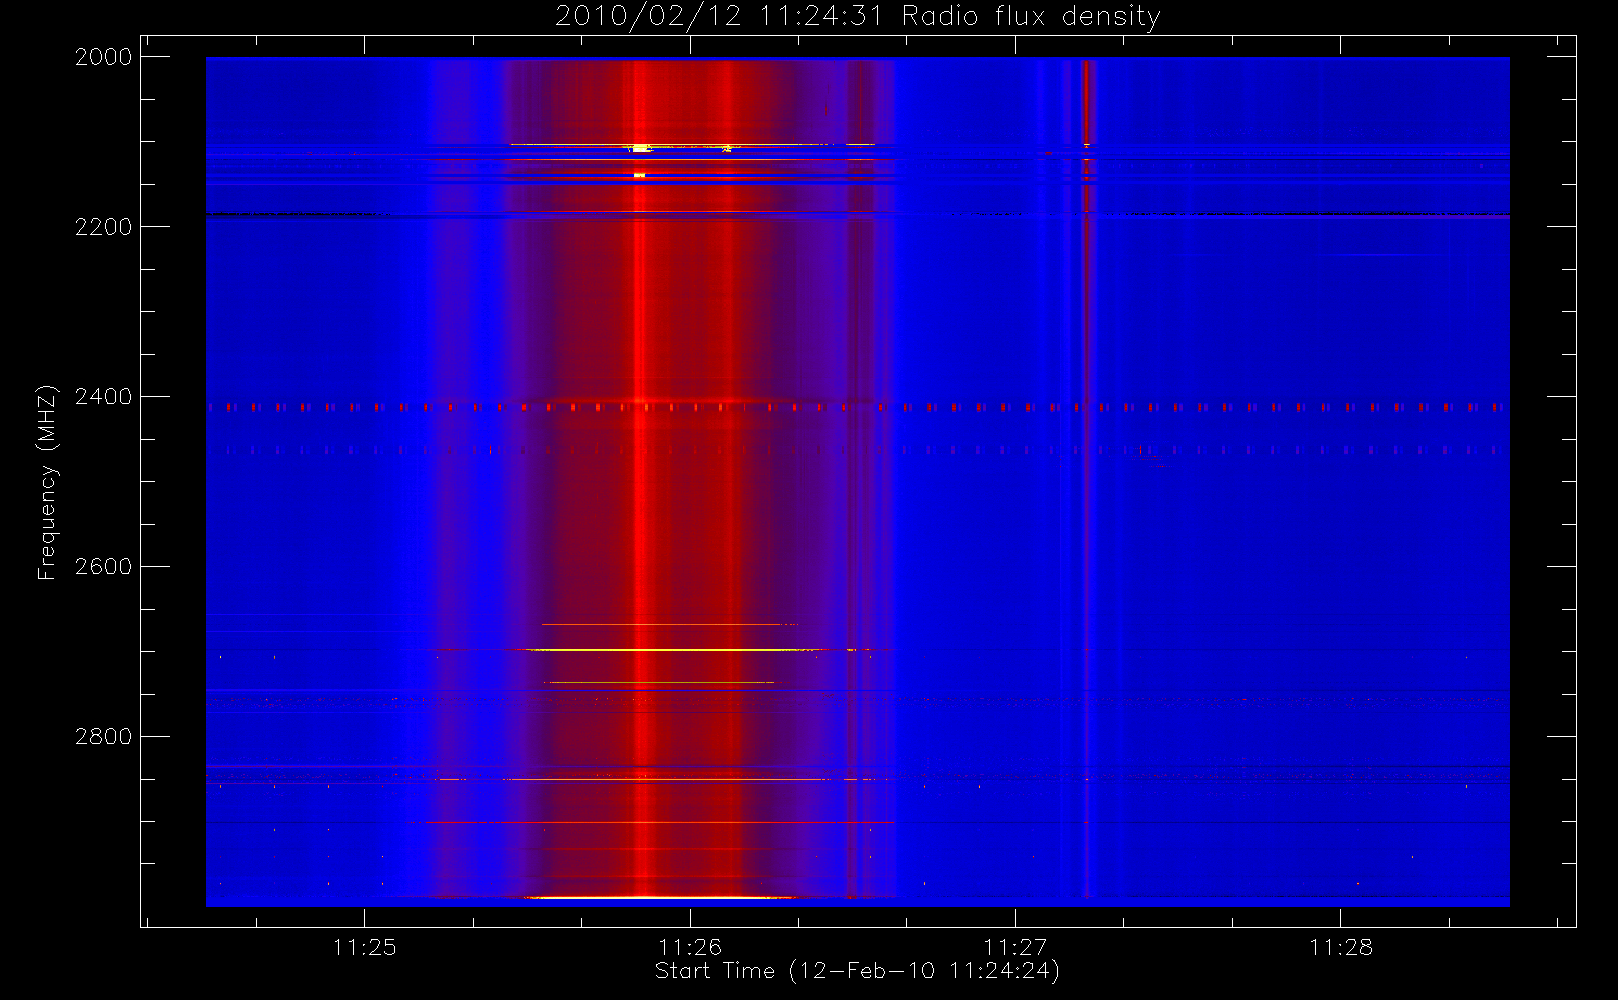Image resolution: width=1618 pixels, height=1000 pixels.
Task: Click the 11:27 time tick label
Action: pos(1015,947)
